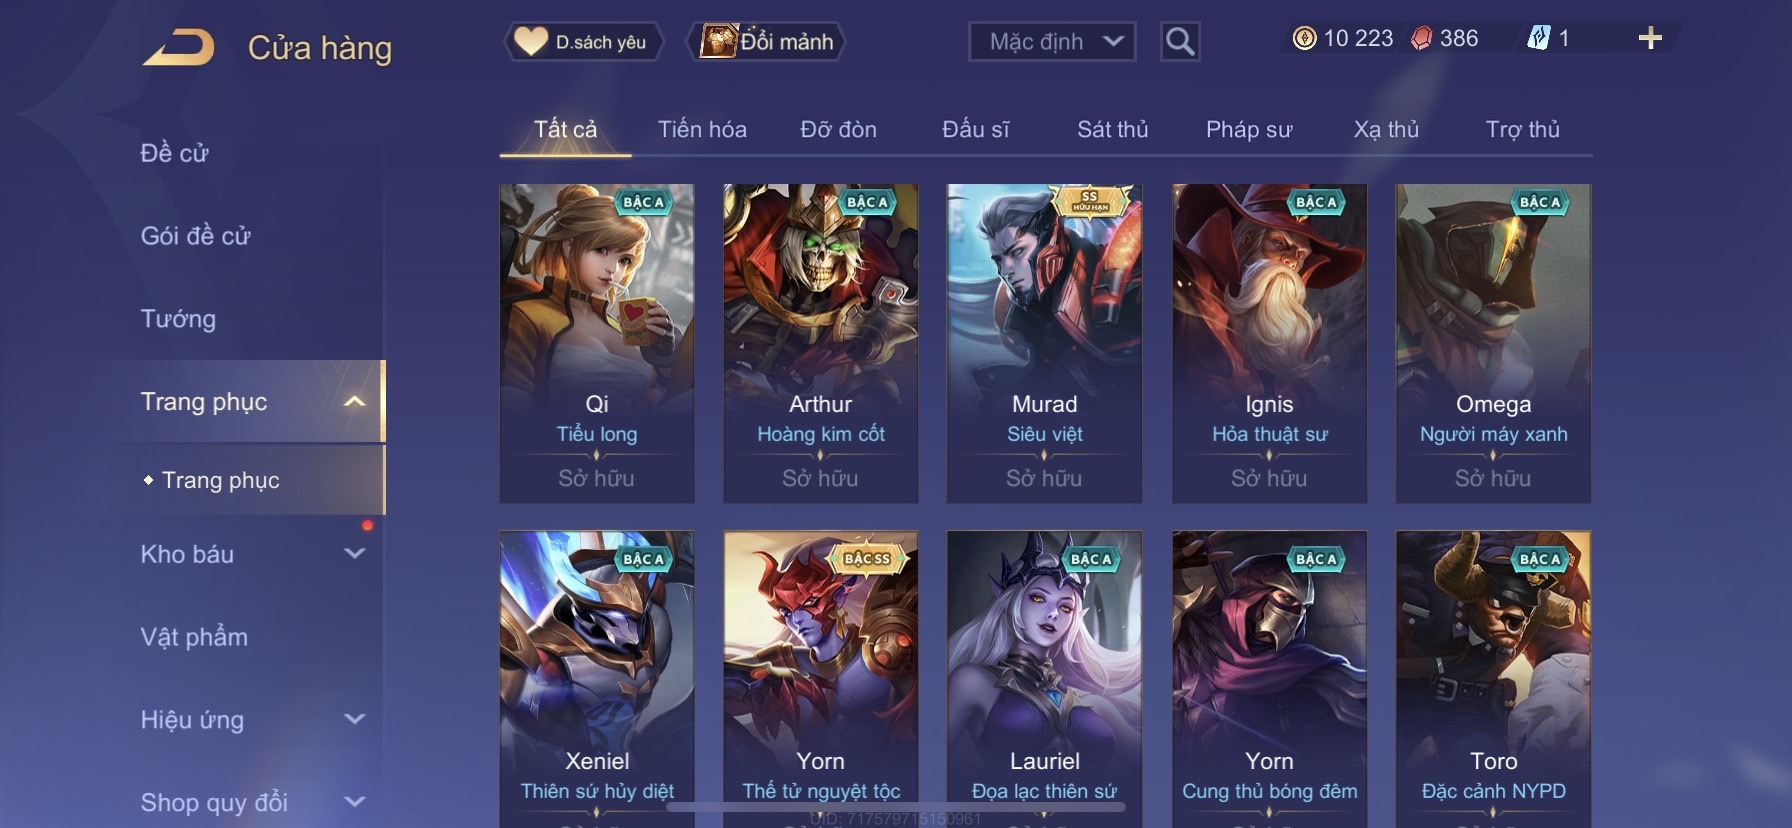Switch to the Pháp sư tab
The width and height of the screenshot is (1792, 828).
(1249, 129)
